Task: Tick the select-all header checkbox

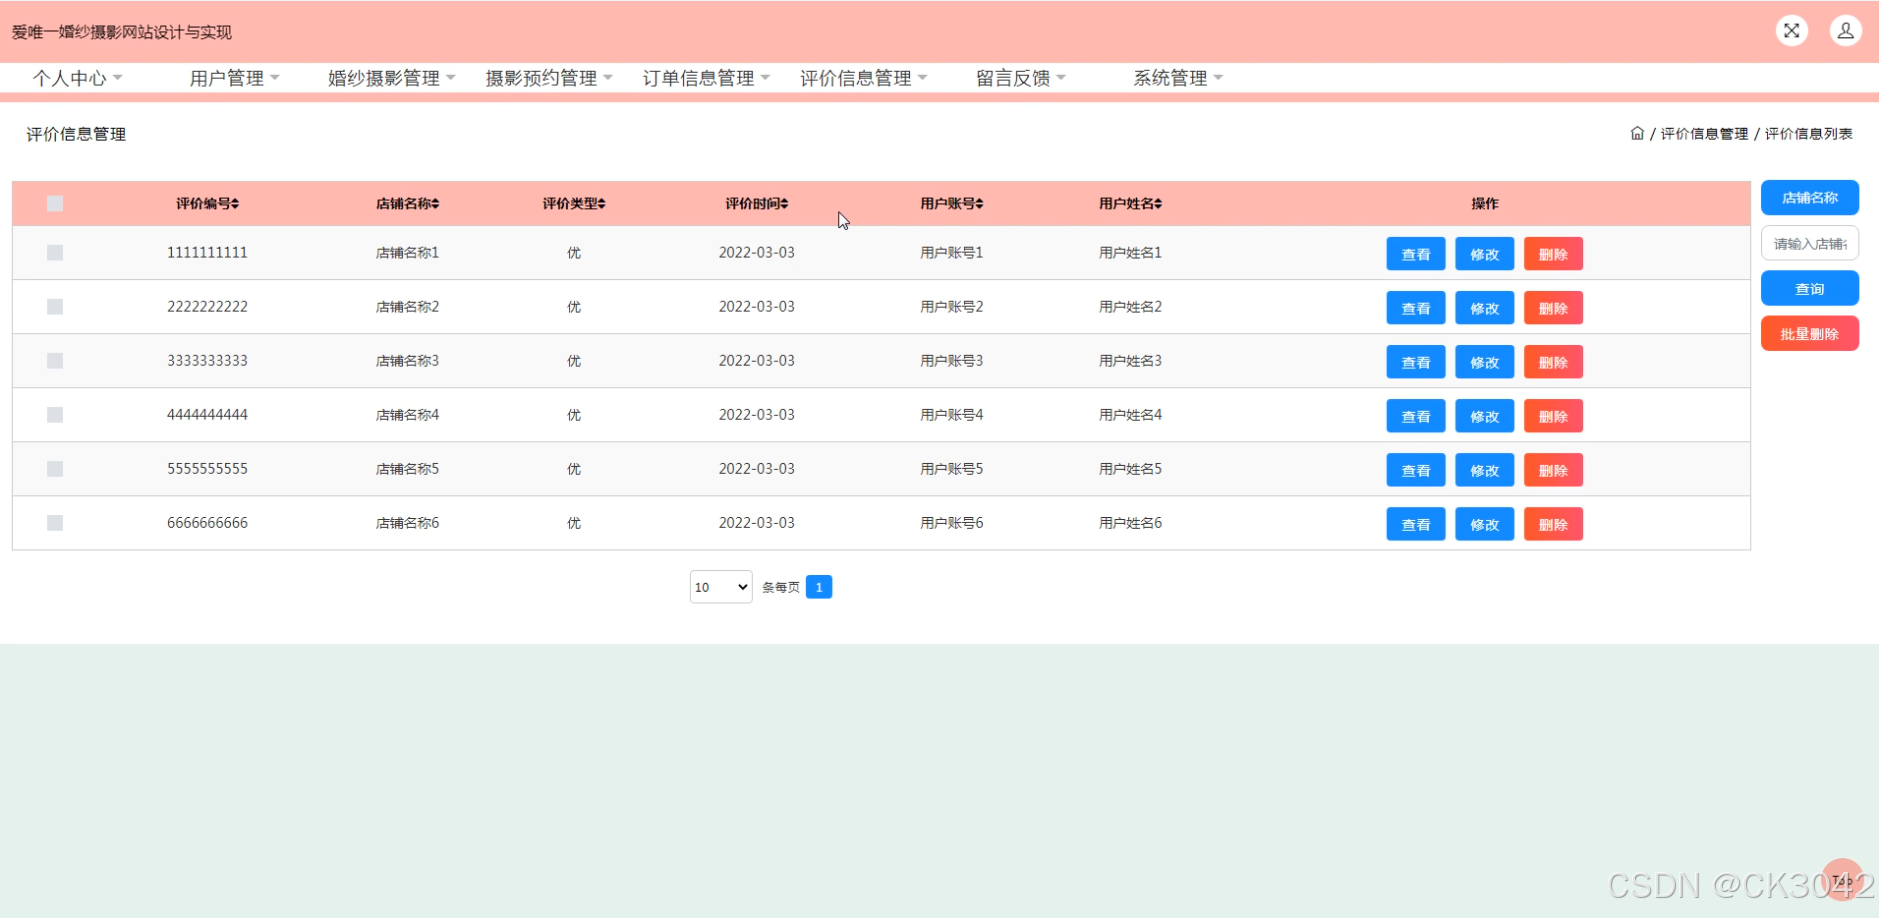Action: (x=55, y=203)
